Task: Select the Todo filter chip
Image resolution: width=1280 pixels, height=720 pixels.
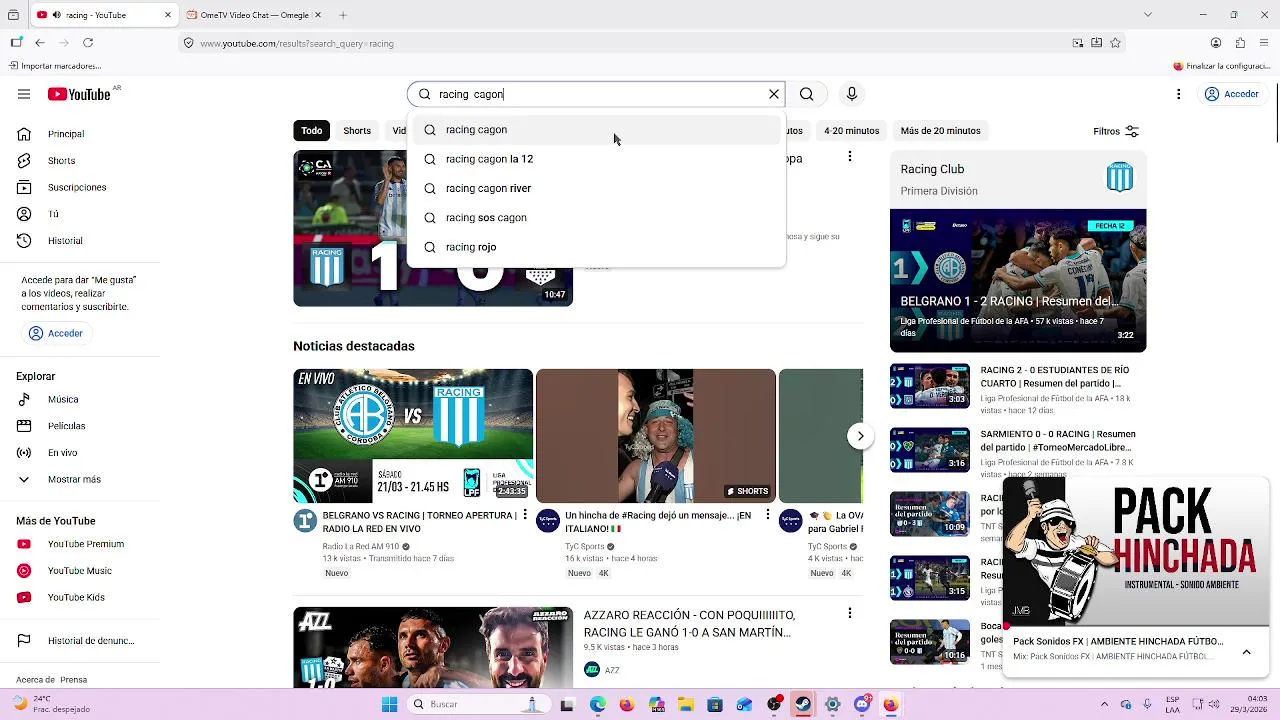Action: point(312,131)
